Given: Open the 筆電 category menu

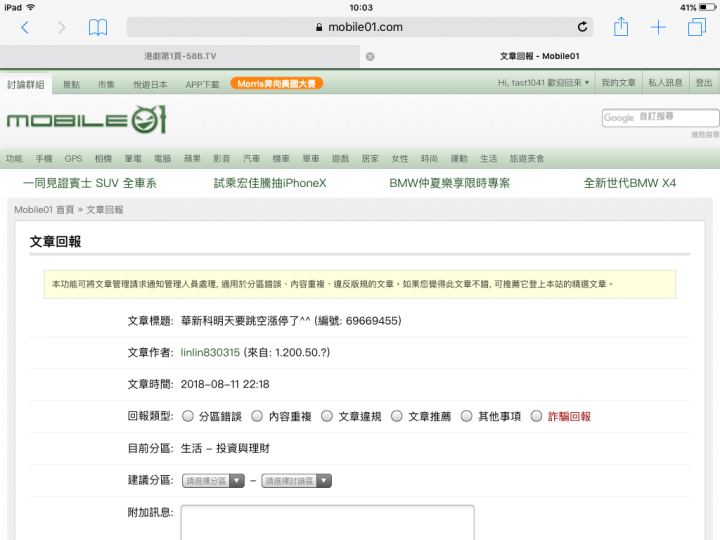Looking at the screenshot, I should coord(133,158).
